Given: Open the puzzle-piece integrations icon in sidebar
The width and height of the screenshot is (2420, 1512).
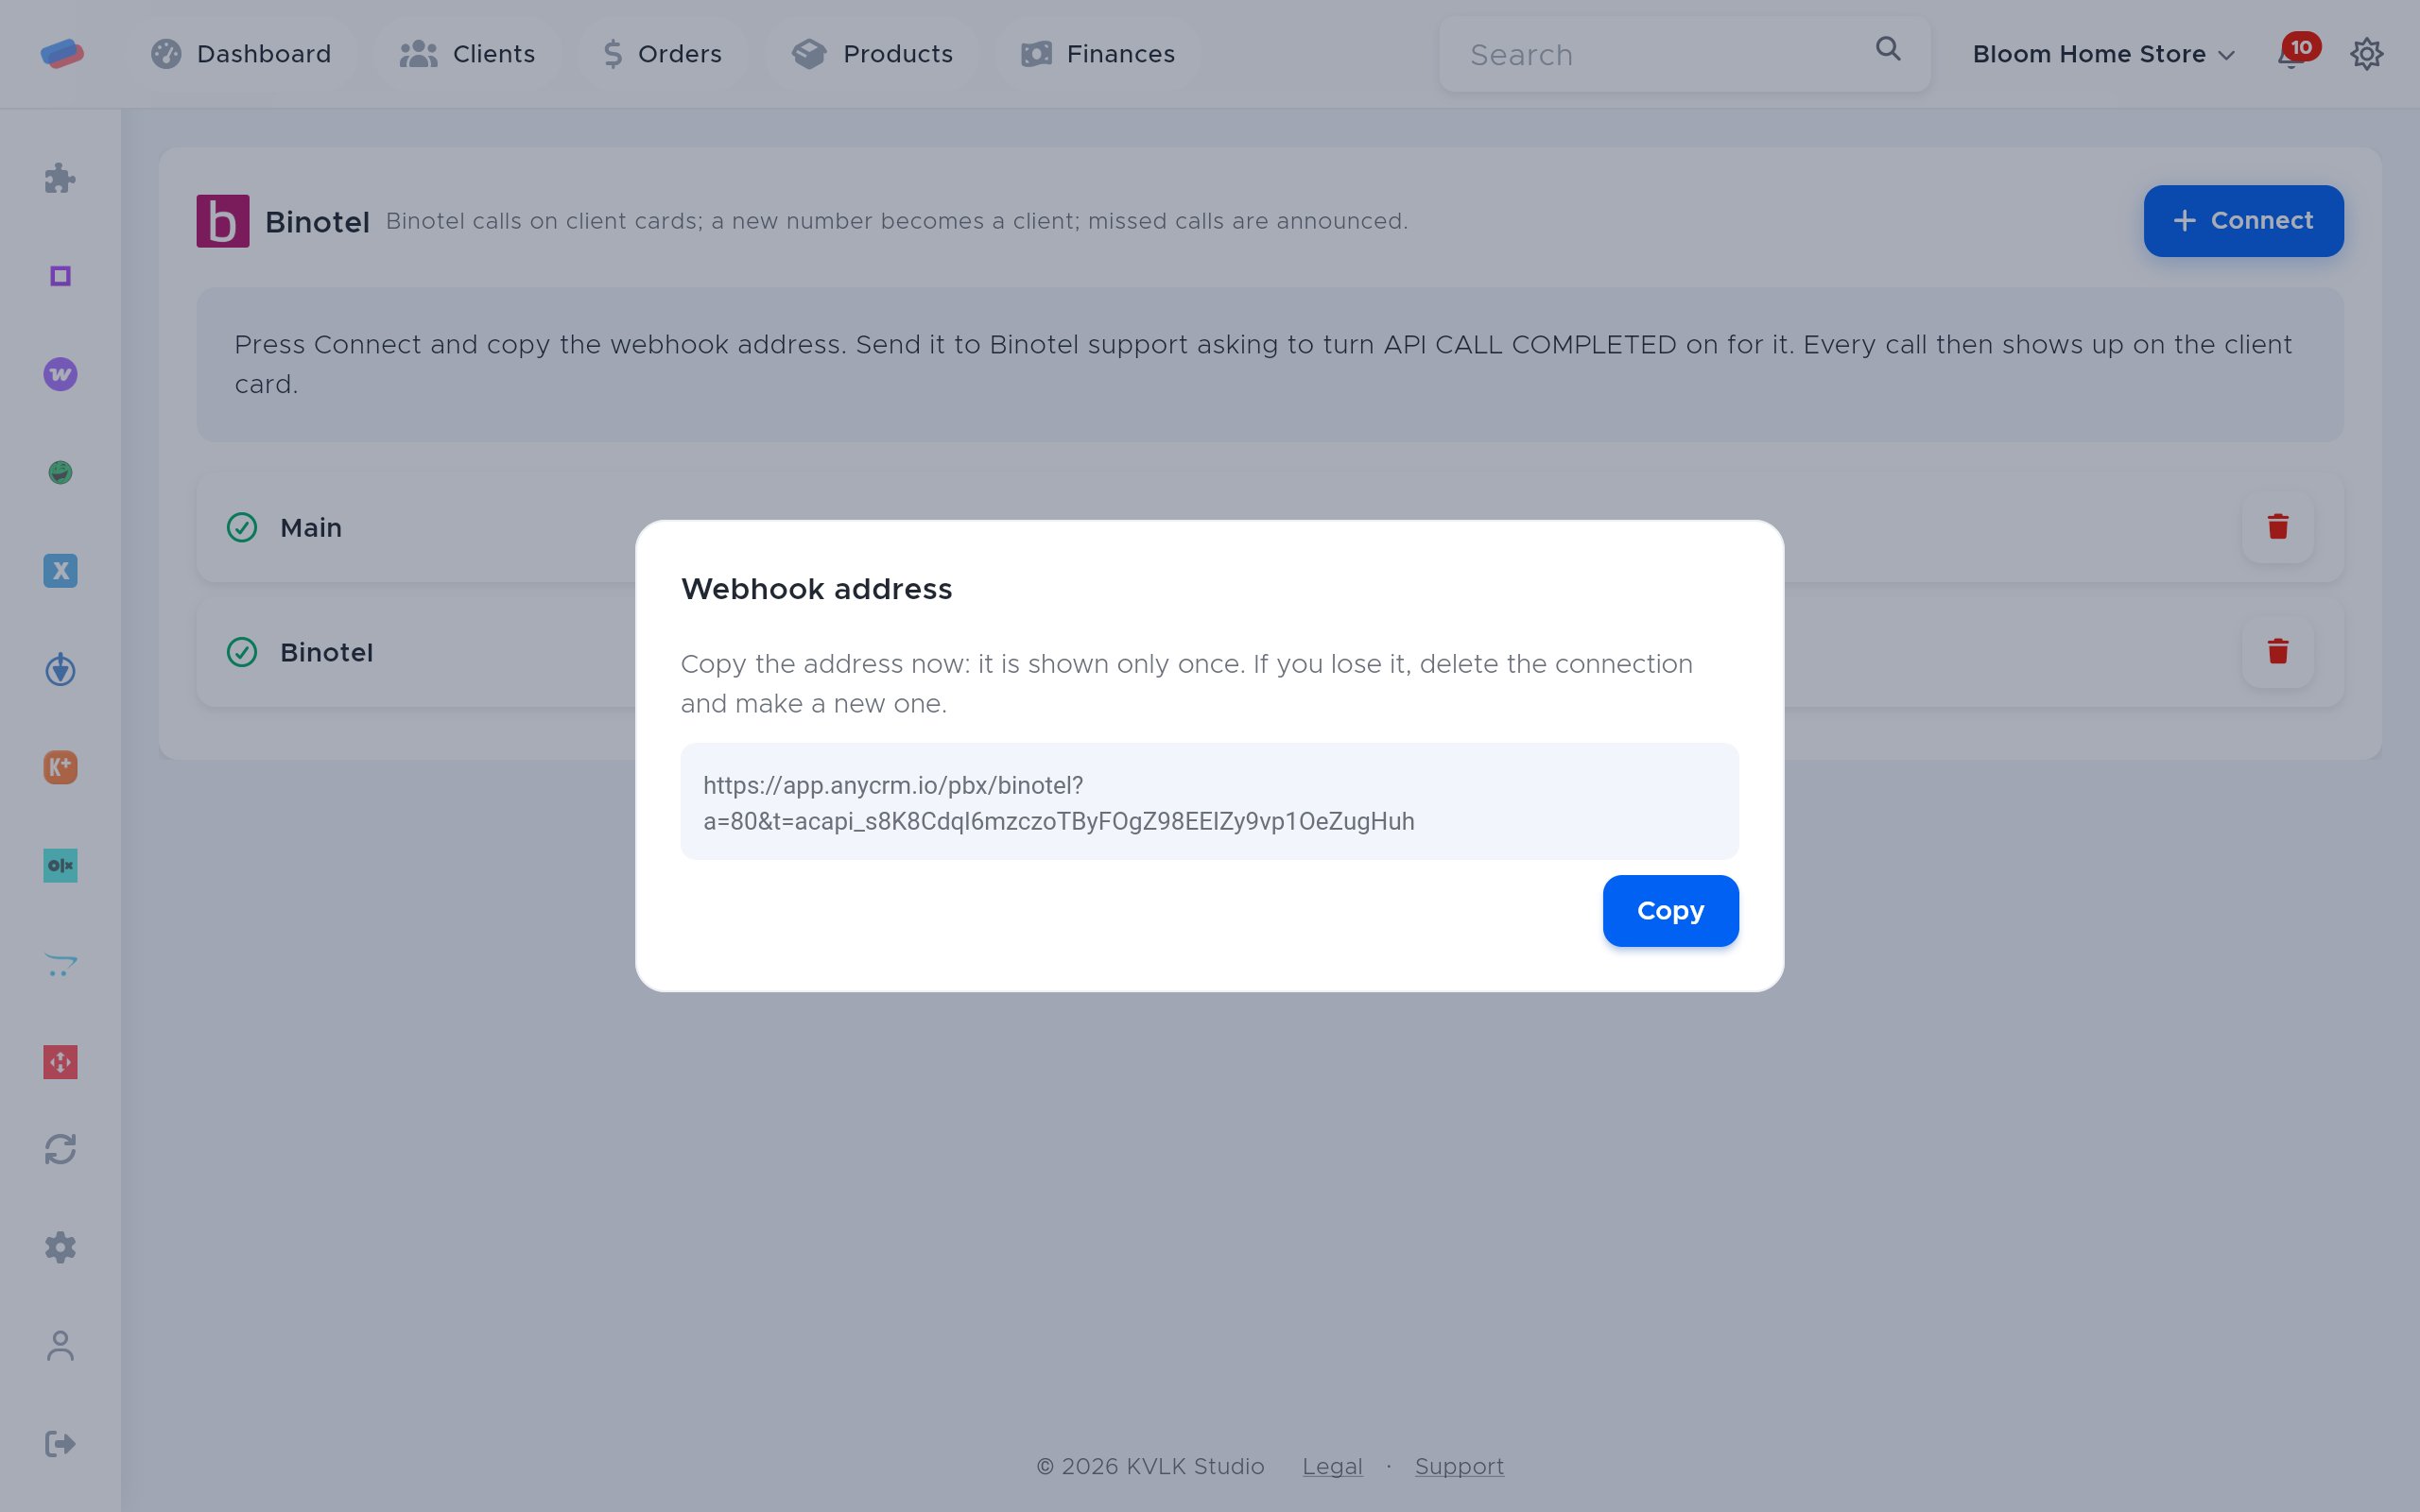Looking at the screenshot, I should pyautogui.click(x=60, y=178).
